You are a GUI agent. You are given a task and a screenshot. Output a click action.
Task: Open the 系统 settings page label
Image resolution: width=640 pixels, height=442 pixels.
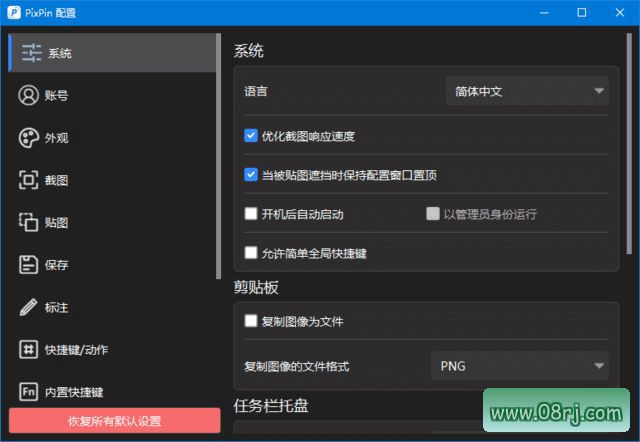[x=60, y=53]
